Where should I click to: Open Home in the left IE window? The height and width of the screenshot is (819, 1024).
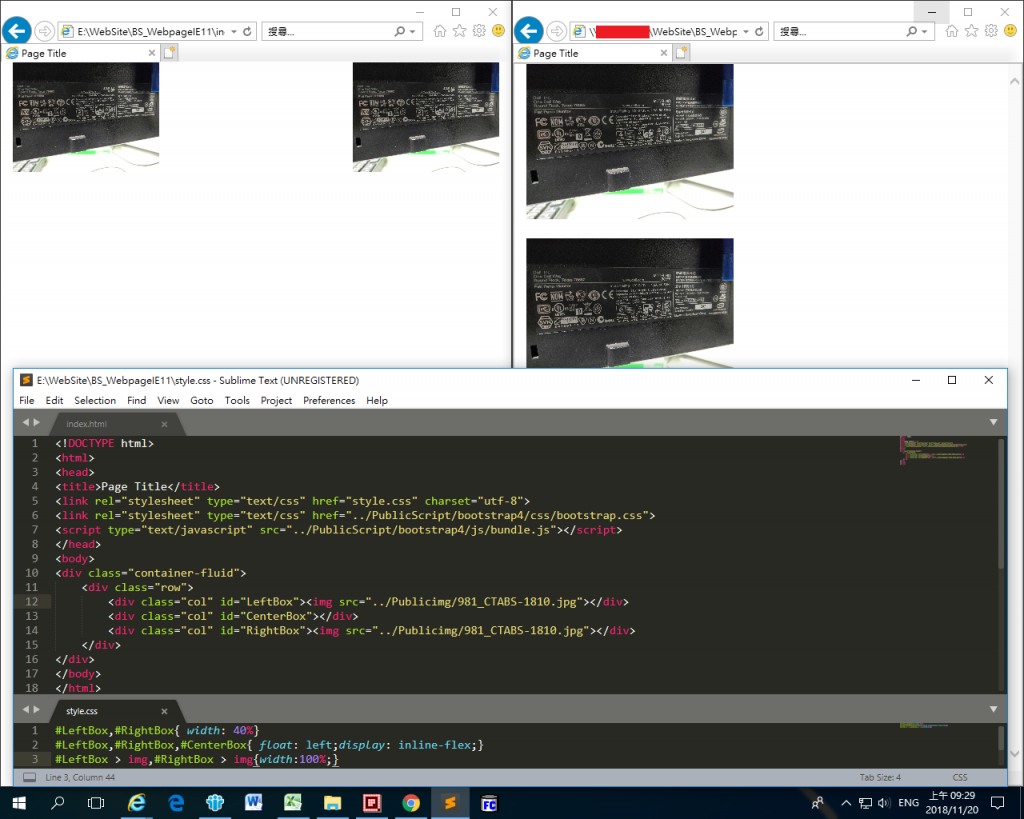click(x=440, y=31)
